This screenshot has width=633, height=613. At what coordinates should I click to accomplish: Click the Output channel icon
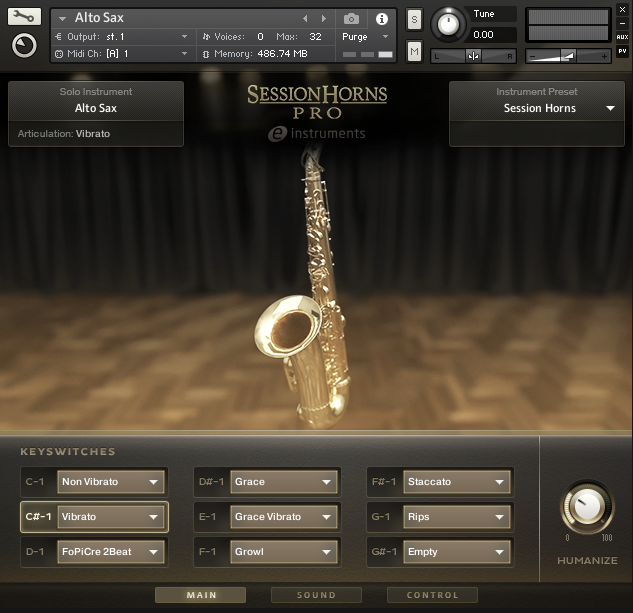[59, 37]
